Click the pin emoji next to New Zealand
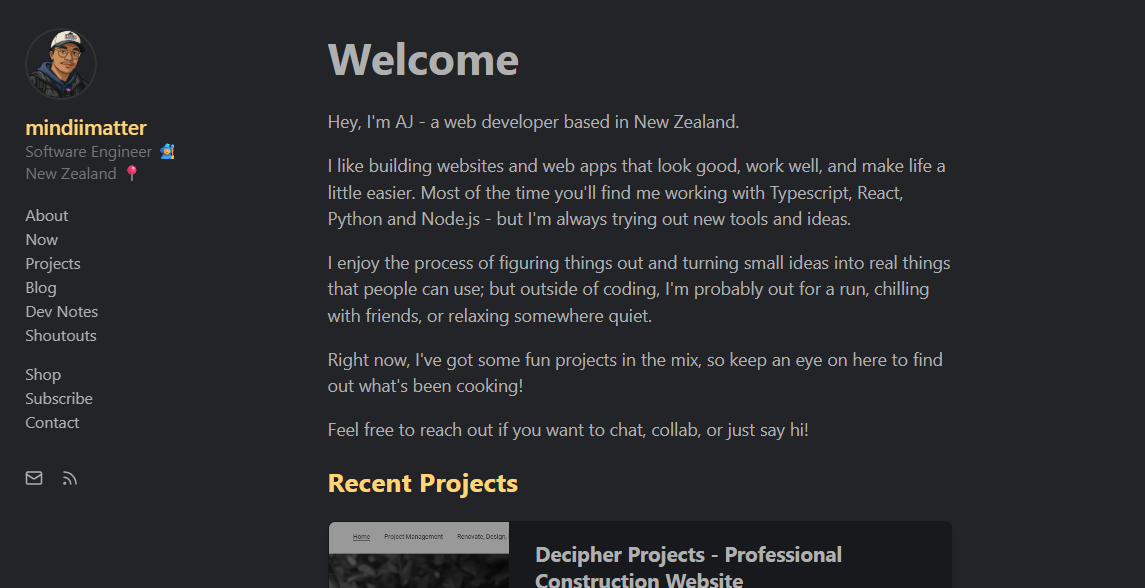This screenshot has height=588, width=1145. pyautogui.click(x=131, y=173)
